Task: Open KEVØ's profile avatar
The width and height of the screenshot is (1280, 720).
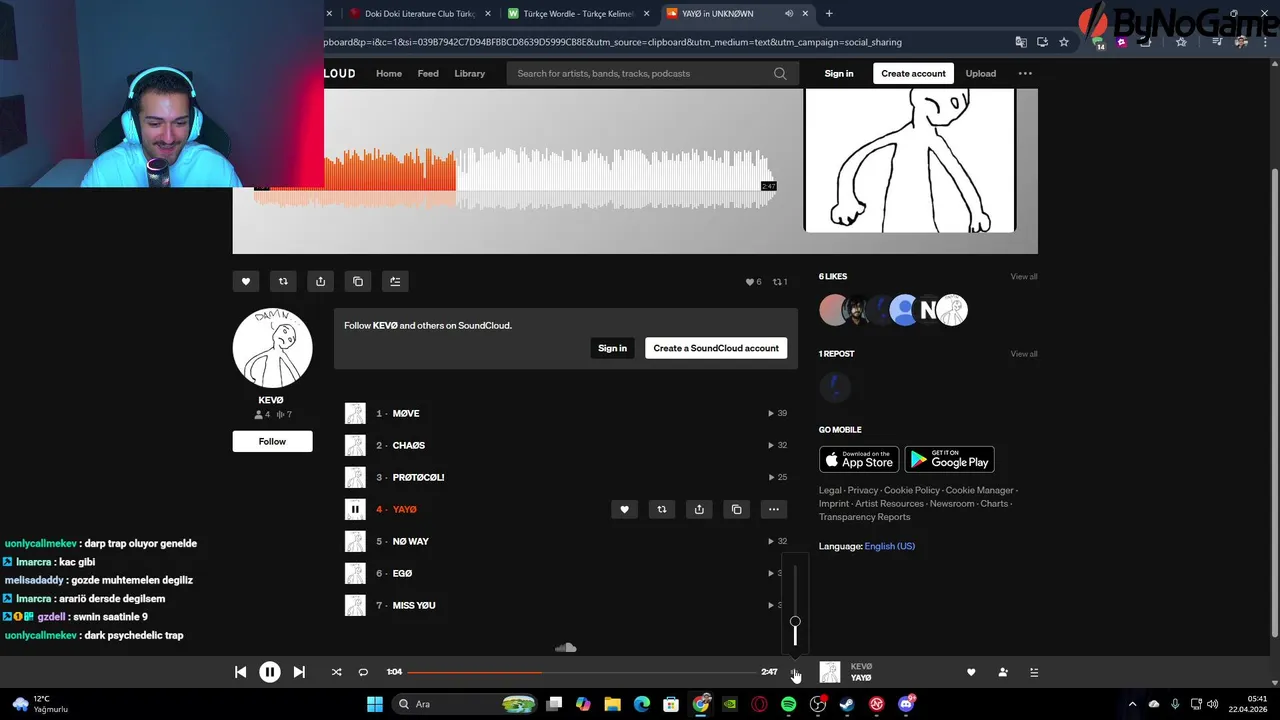Action: pyautogui.click(x=272, y=348)
